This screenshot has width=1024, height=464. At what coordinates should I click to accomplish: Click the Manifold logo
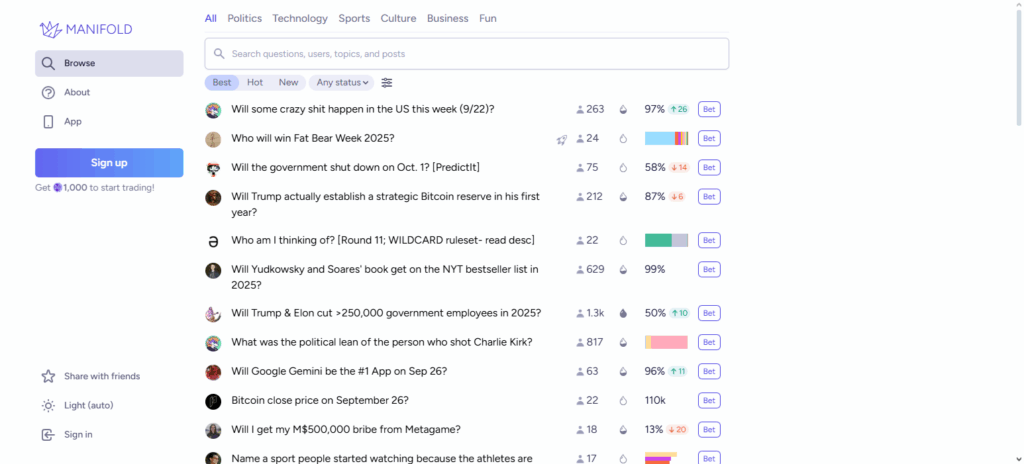(x=86, y=29)
